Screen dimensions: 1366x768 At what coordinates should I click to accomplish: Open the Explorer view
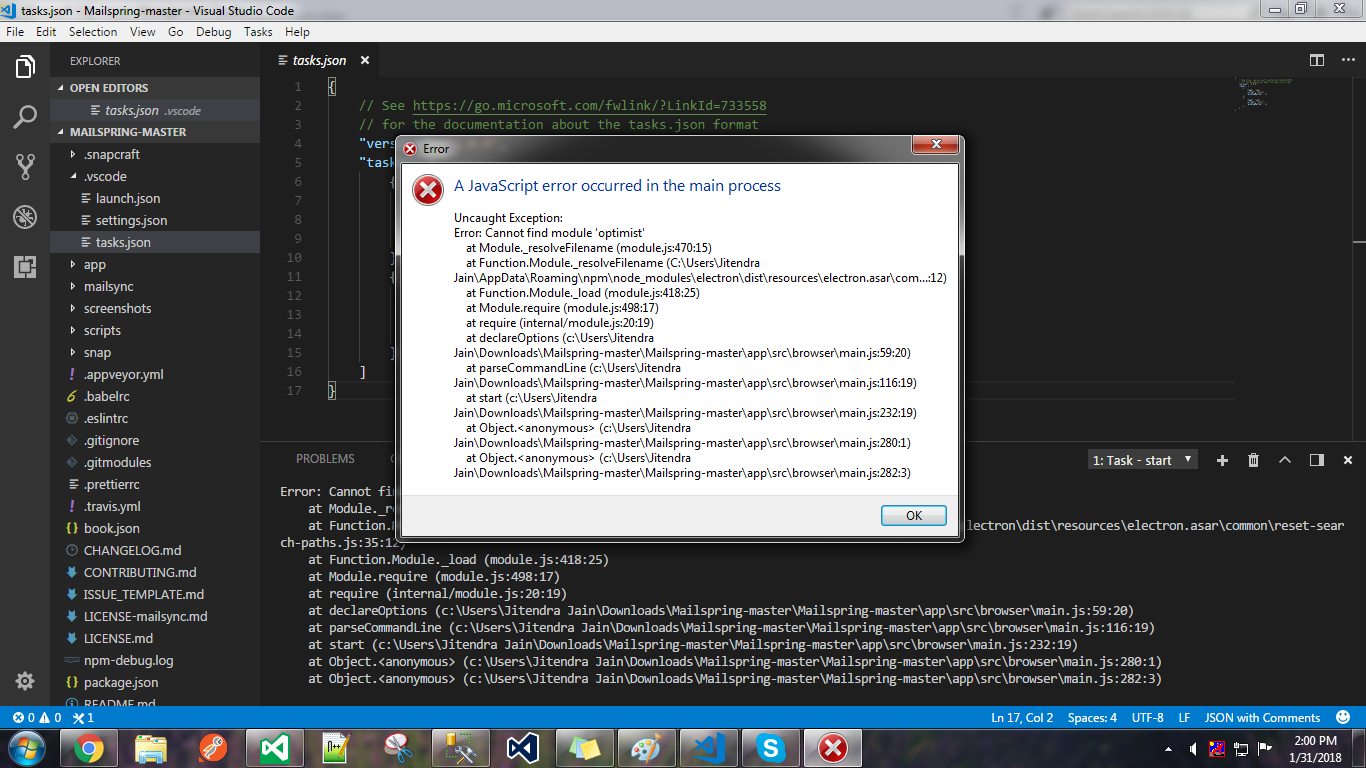(25, 67)
